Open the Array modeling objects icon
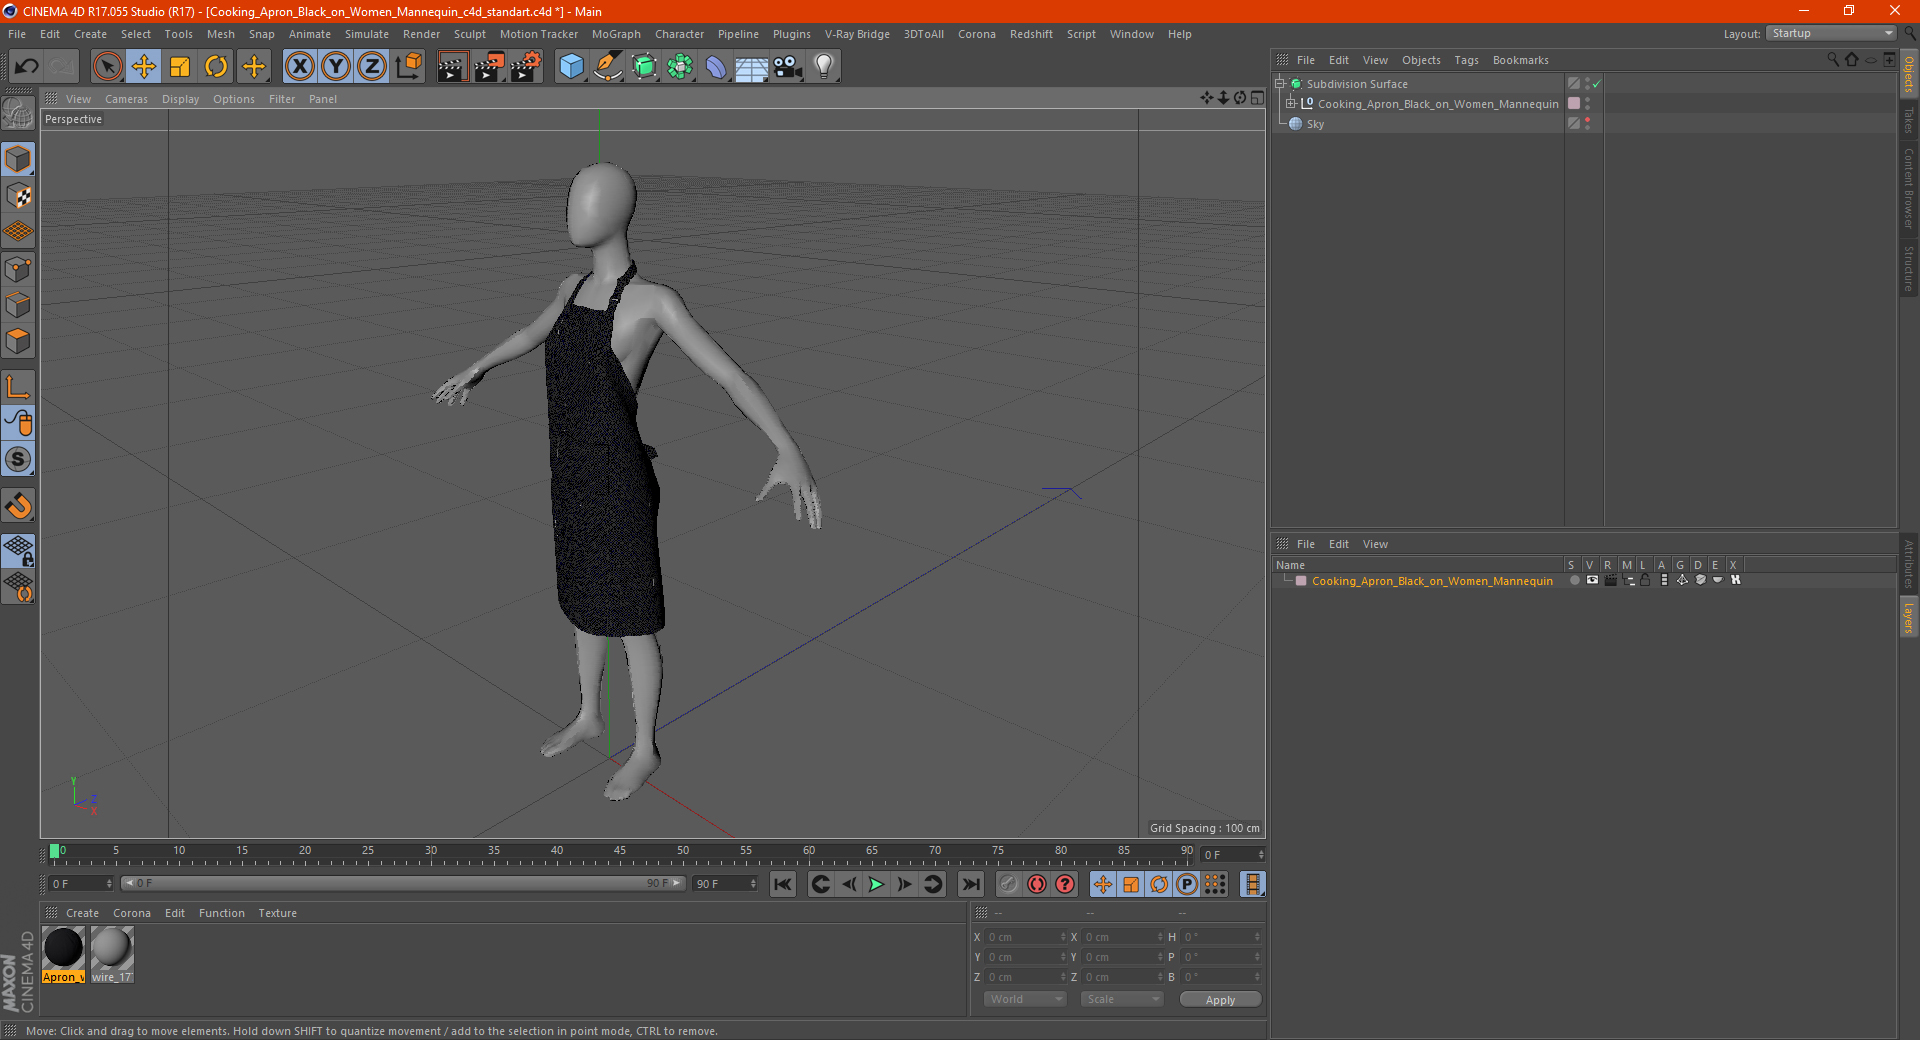This screenshot has width=1920, height=1040. coord(680,67)
